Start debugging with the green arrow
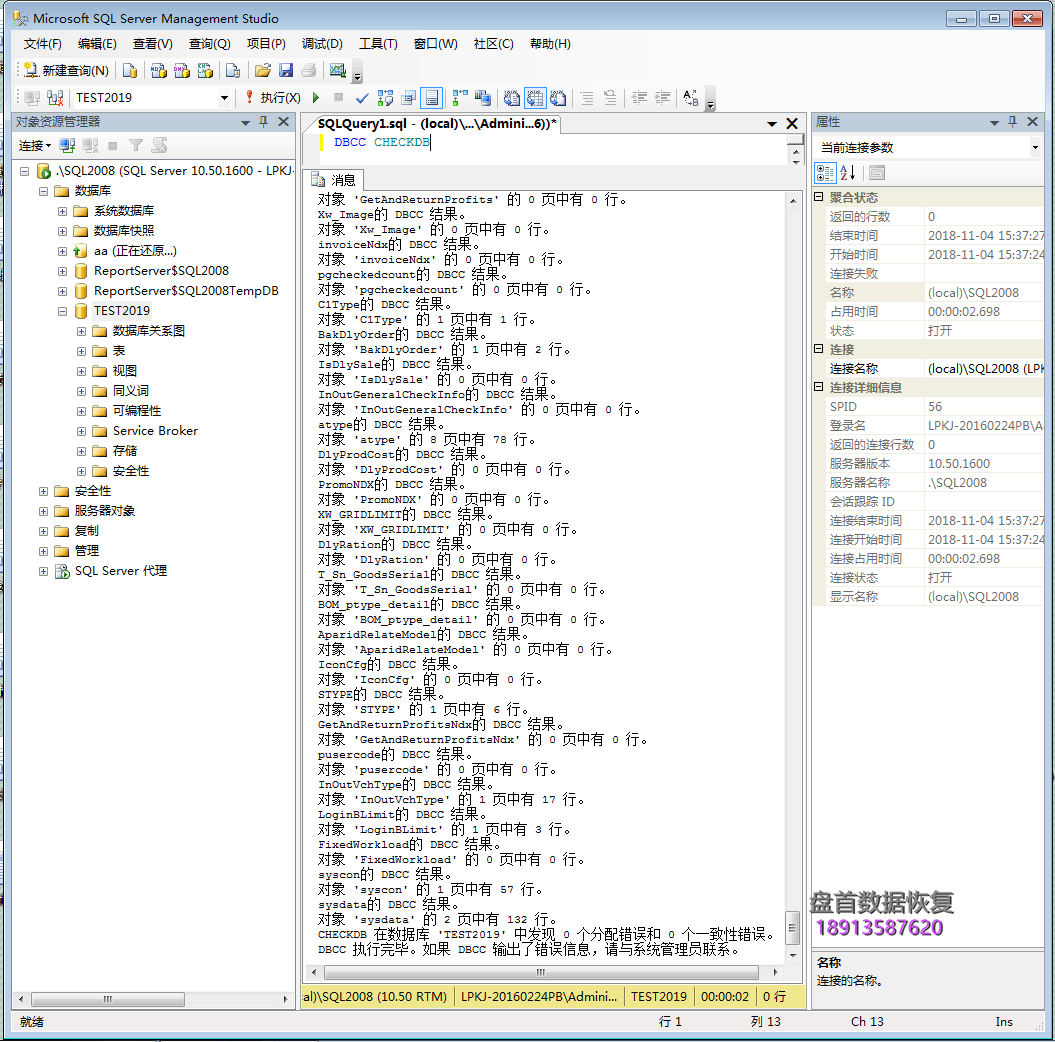 pyautogui.click(x=316, y=98)
